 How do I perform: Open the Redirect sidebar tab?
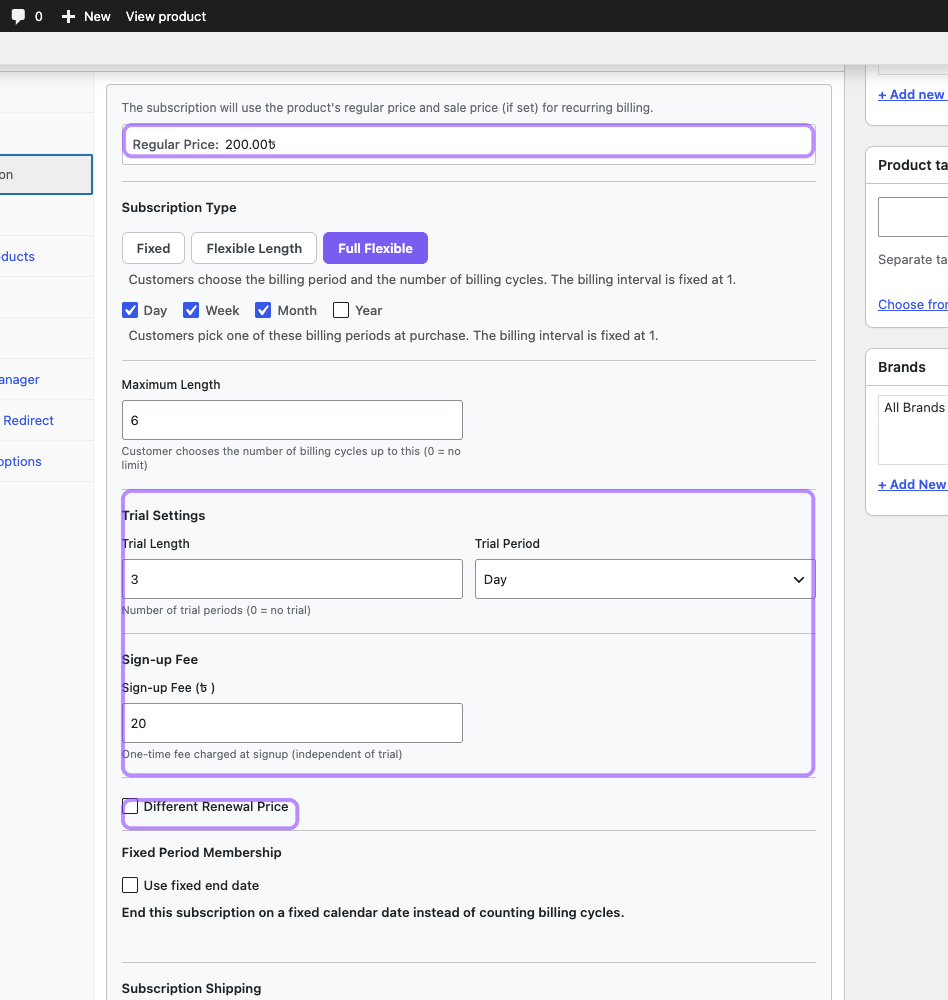(28, 420)
